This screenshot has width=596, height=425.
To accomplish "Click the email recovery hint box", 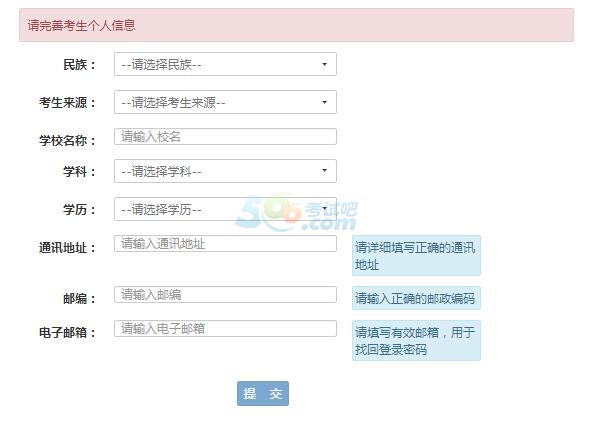I will pyautogui.click(x=416, y=341).
